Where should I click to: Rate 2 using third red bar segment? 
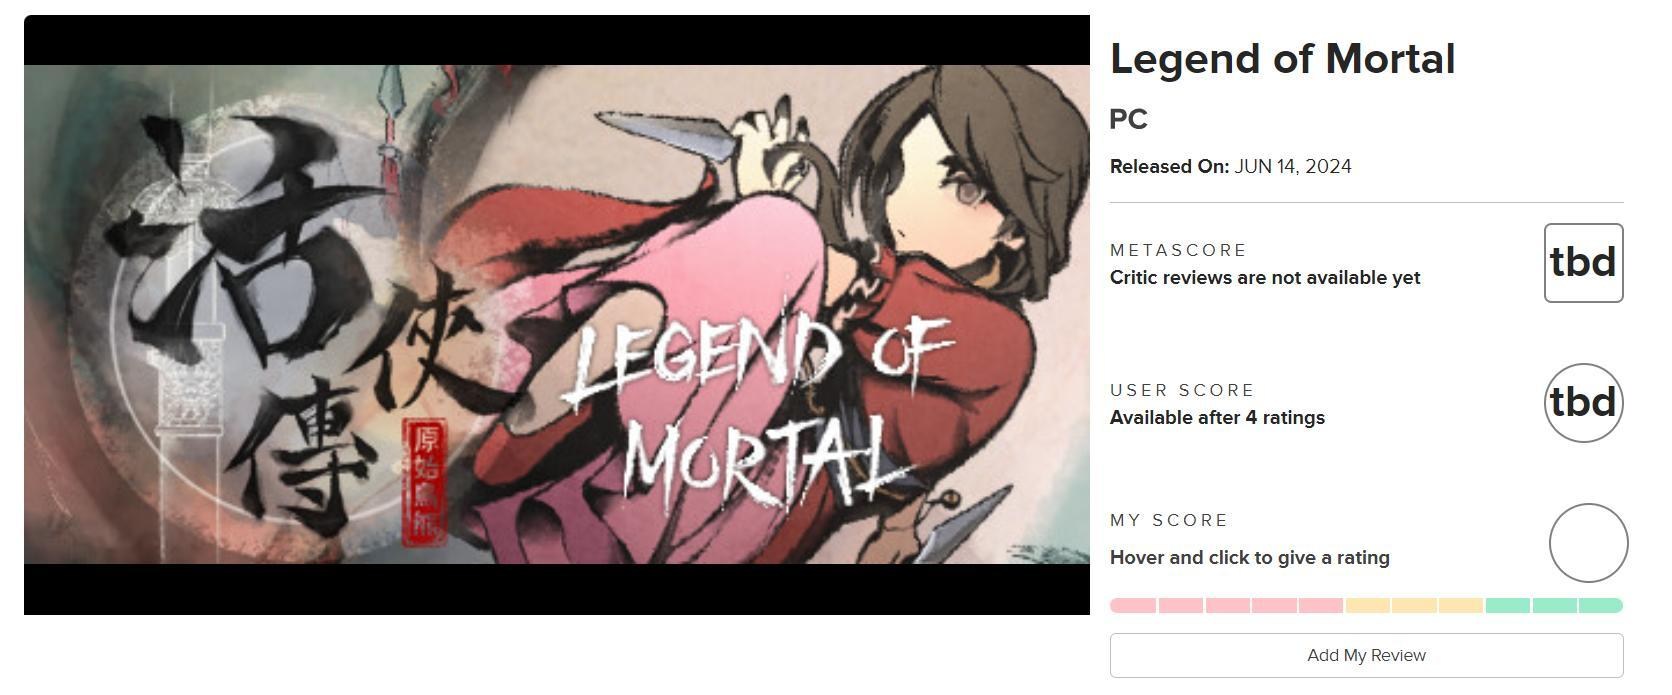(1228, 605)
